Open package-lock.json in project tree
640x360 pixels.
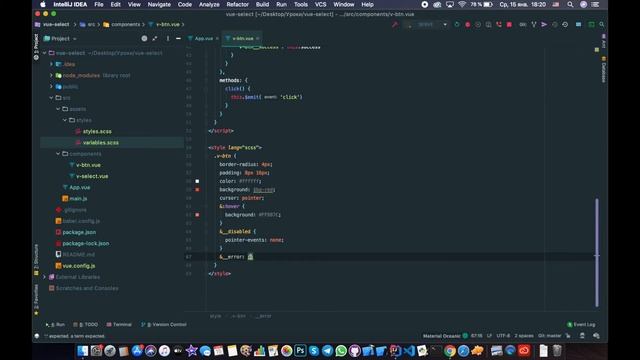coord(85,243)
